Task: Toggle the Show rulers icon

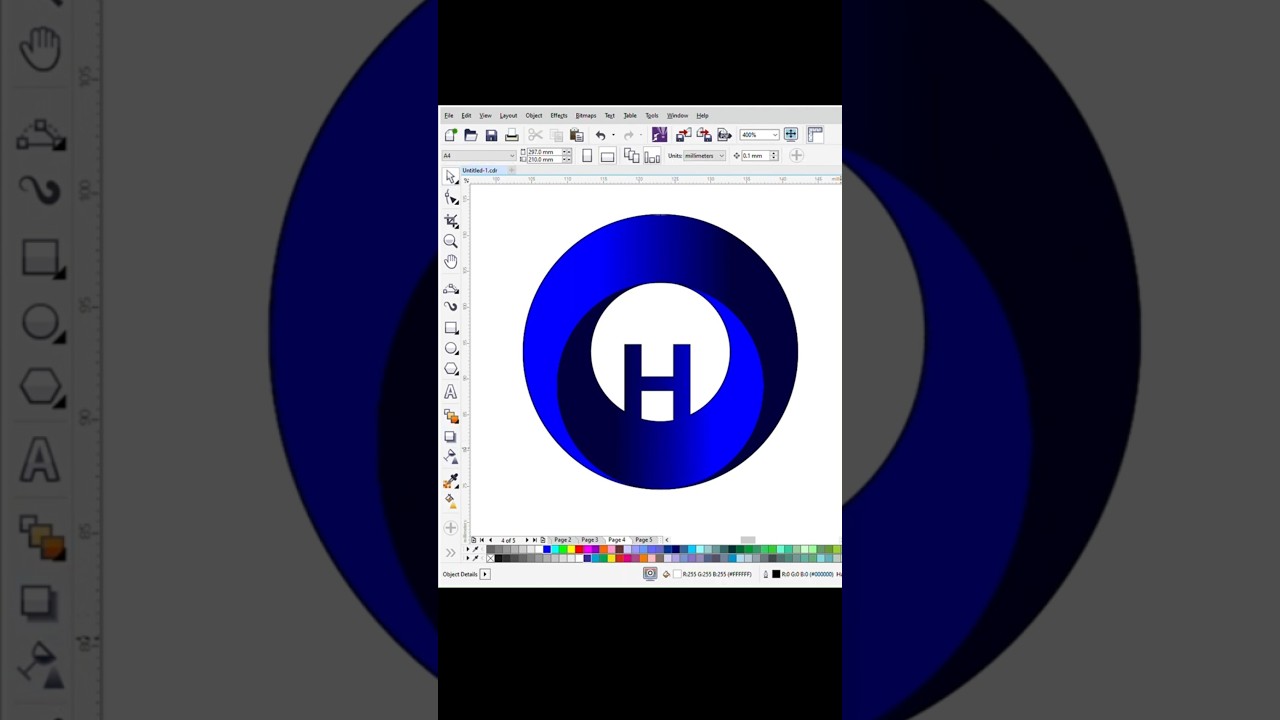Action: pyautogui.click(x=815, y=135)
